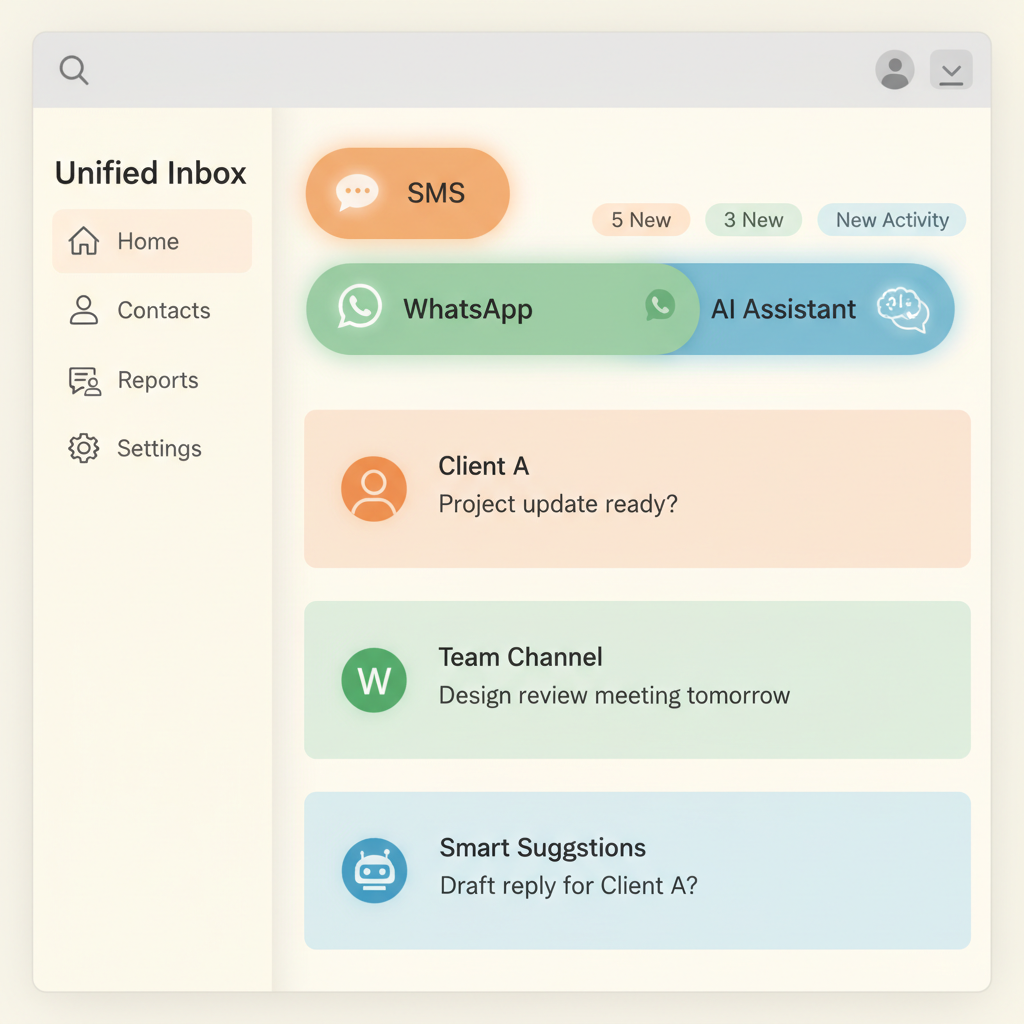Click the New Activity badge
Viewport: 1024px width, 1024px height.
pyautogui.click(x=892, y=220)
